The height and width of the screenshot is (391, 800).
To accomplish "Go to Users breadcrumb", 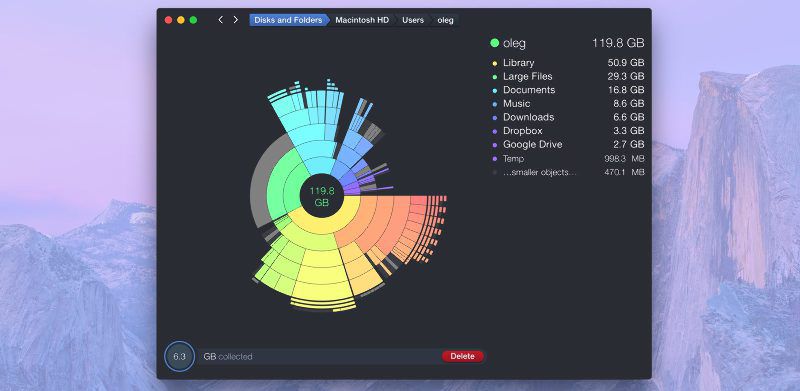I will point(413,20).
